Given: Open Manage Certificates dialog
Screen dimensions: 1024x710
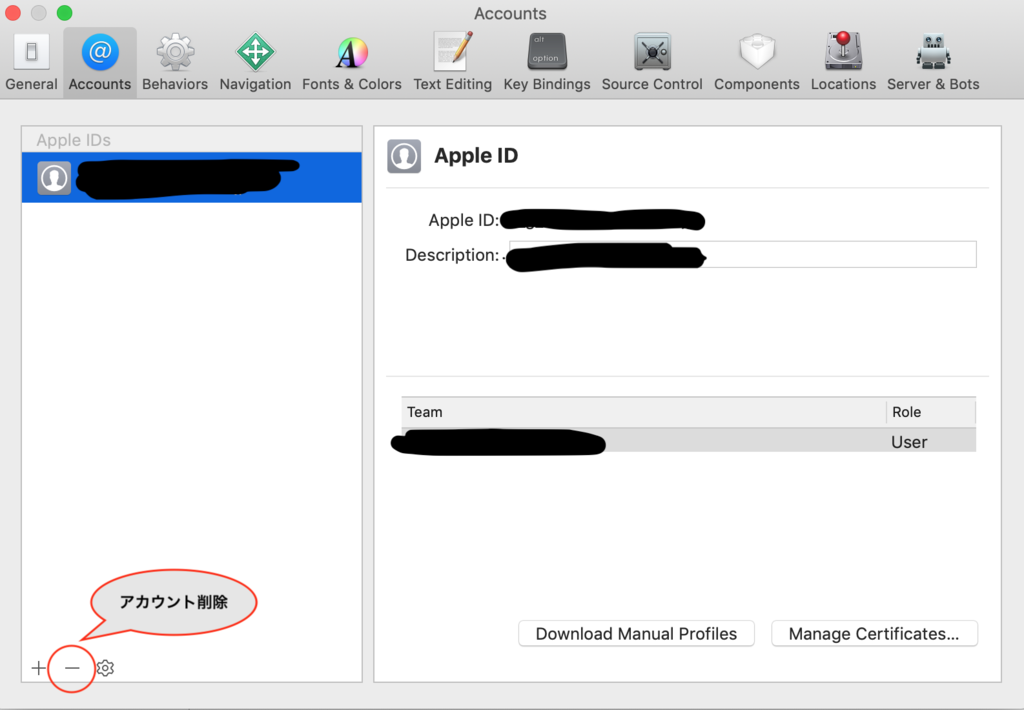Looking at the screenshot, I should [874, 634].
